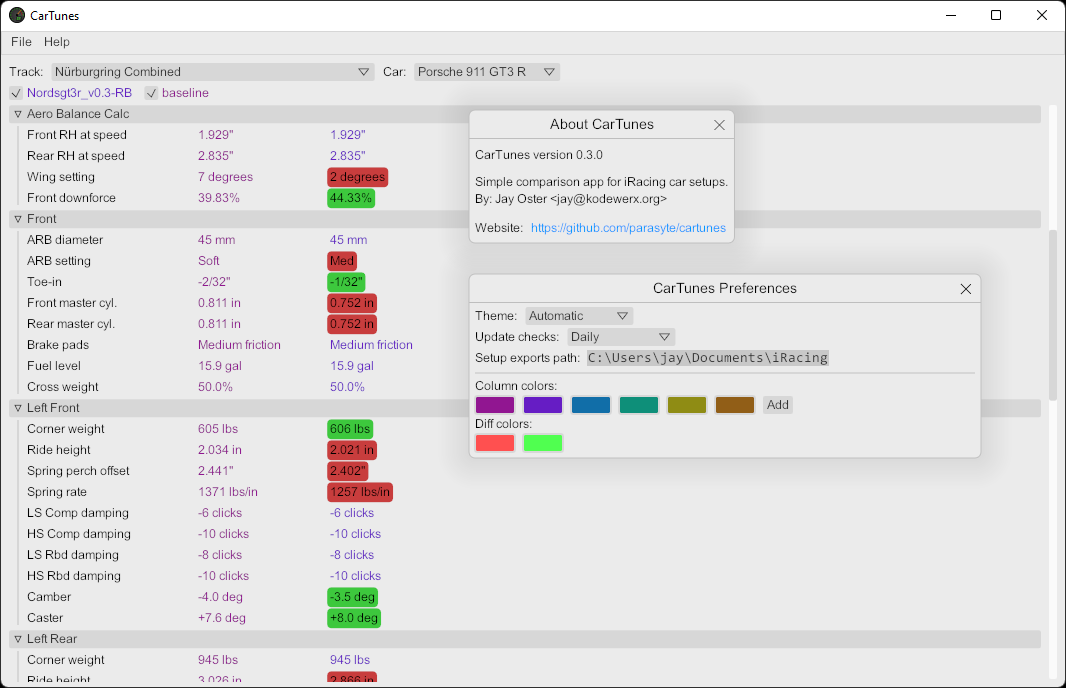This screenshot has width=1066, height=688.
Task: Click the 'Soft' ARB setting value
Action: (209, 261)
